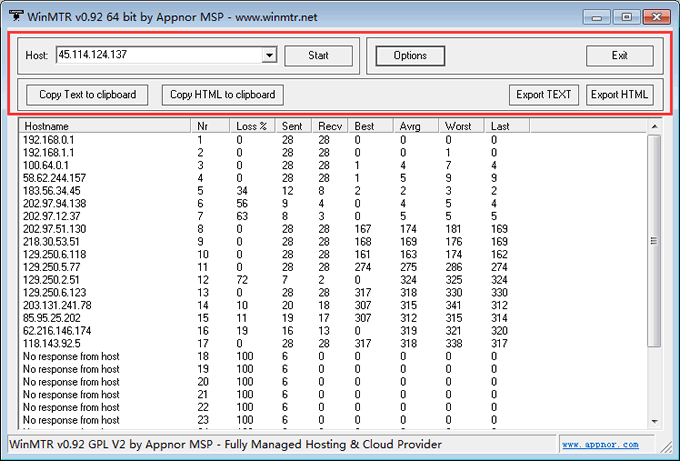Copy HTML to clipboard

pos(222,95)
